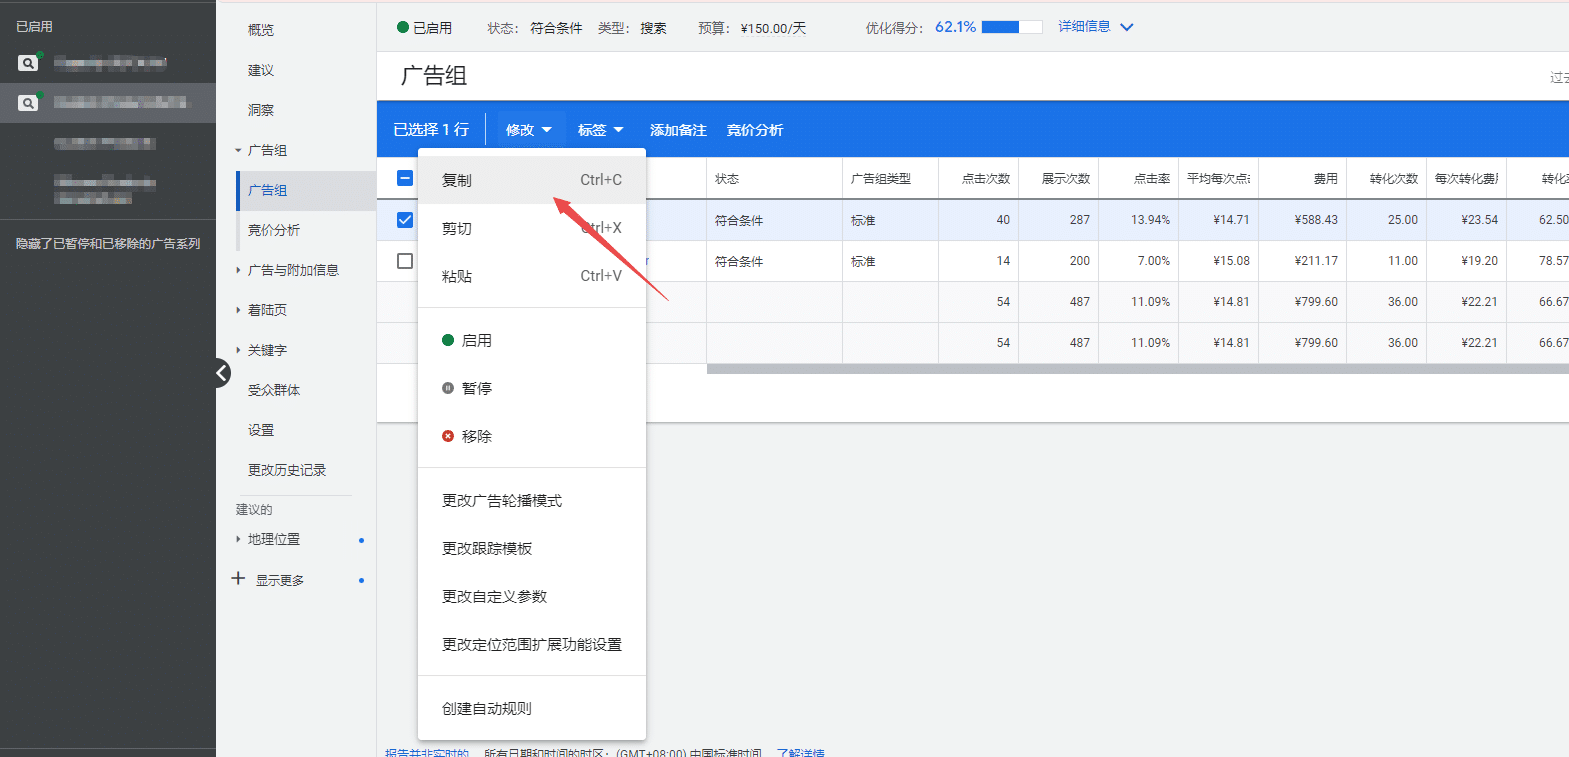Click 隐藏了已暂停和已移除的广告系列 notice
The height and width of the screenshot is (757, 1569).
[x=108, y=244]
